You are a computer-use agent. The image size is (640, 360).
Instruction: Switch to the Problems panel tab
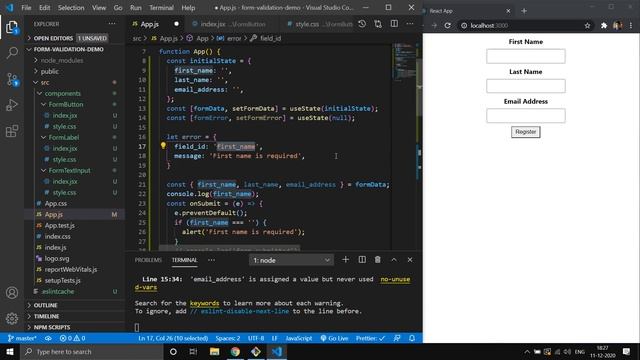tap(148, 260)
